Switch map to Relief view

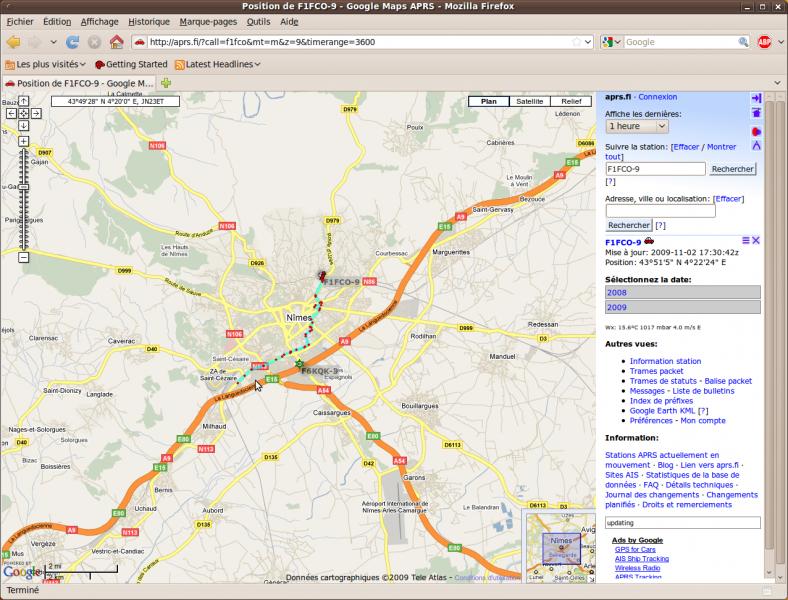571,102
